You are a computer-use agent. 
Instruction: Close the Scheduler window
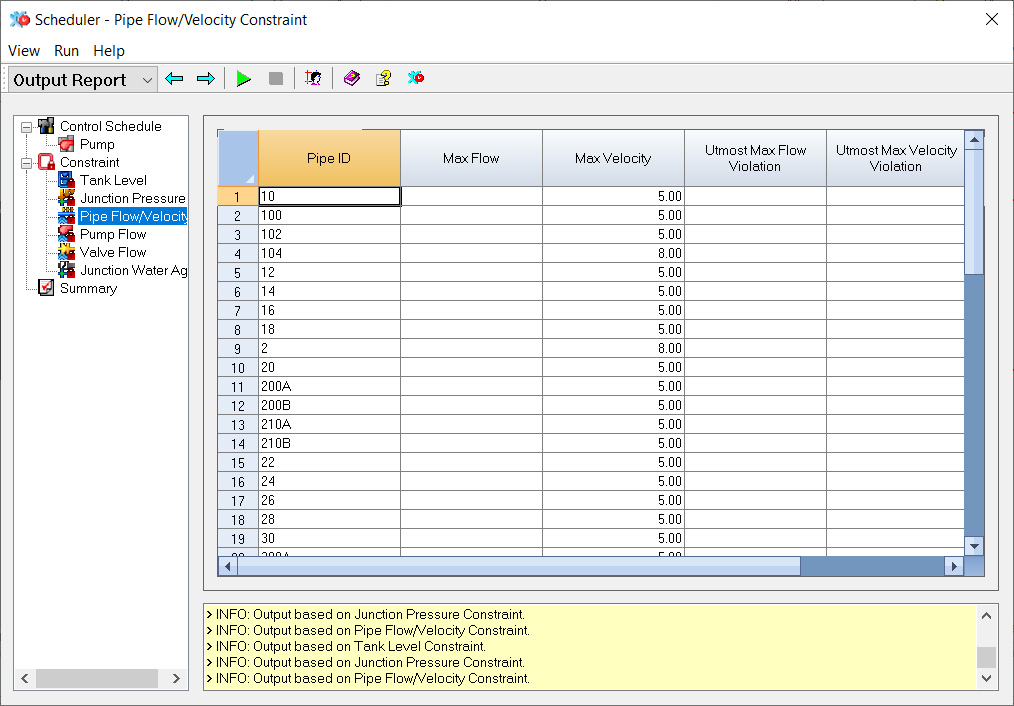[x=992, y=19]
